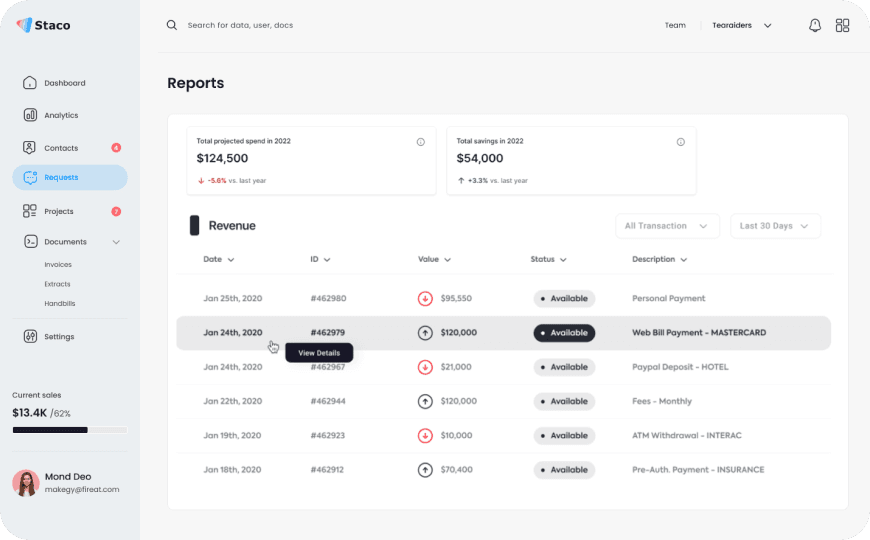This screenshot has height=540, width=870.
Task: Click info icon on total savings card
Action: coord(680,142)
